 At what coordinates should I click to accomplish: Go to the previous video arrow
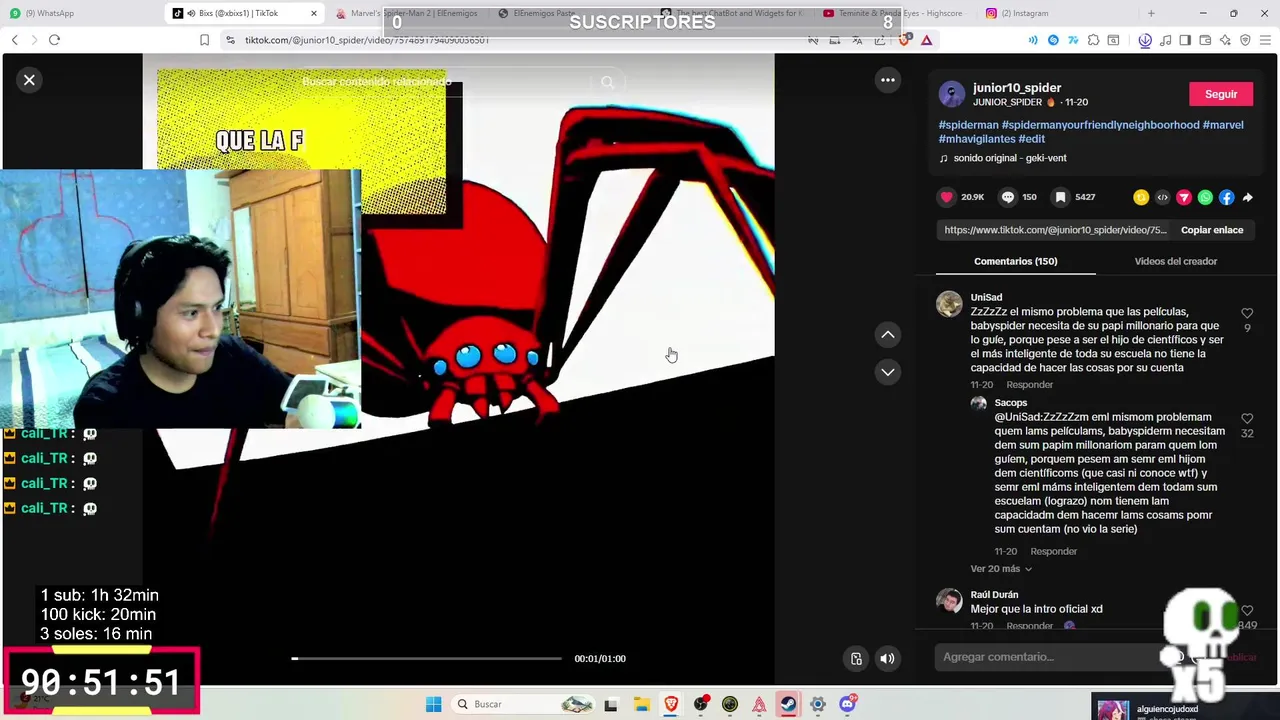pos(887,335)
